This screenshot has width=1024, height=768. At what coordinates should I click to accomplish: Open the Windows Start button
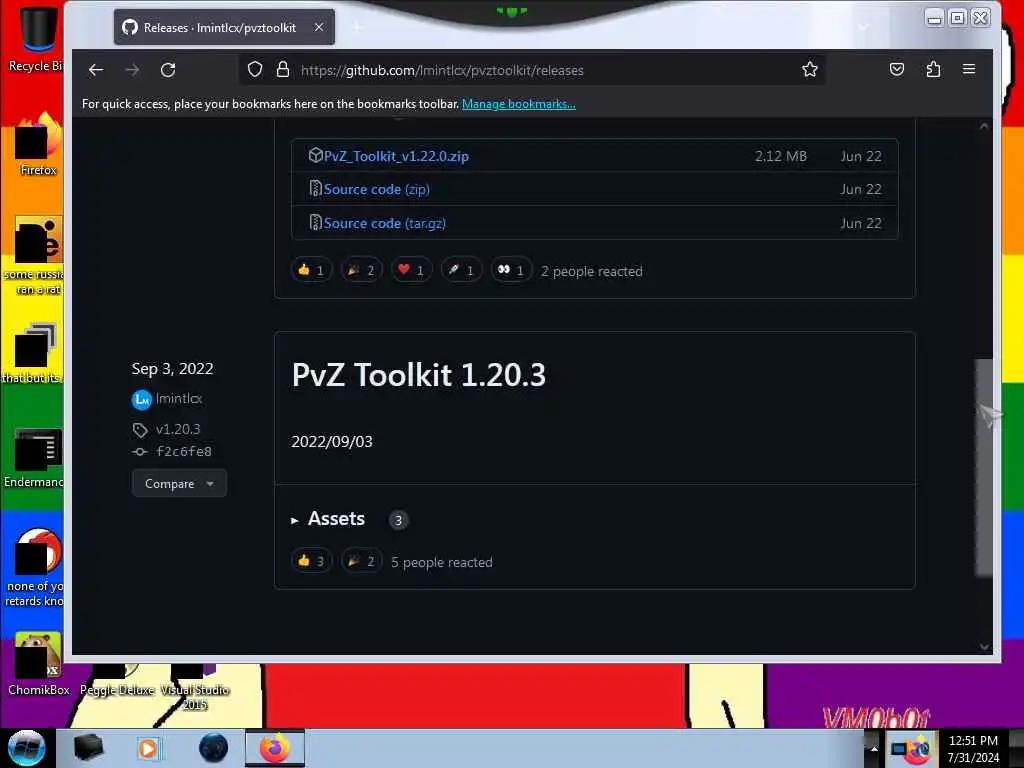27,748
